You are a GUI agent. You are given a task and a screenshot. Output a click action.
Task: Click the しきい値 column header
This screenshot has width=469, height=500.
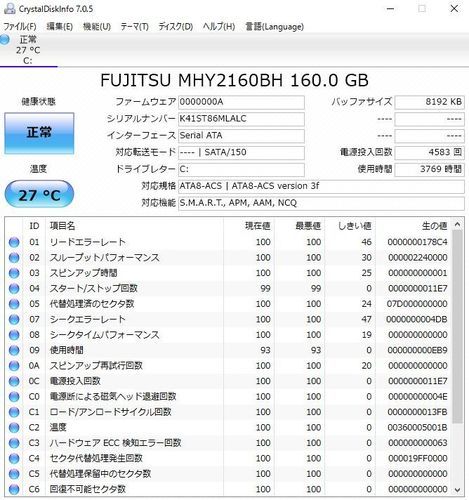(x=354, y=226)
